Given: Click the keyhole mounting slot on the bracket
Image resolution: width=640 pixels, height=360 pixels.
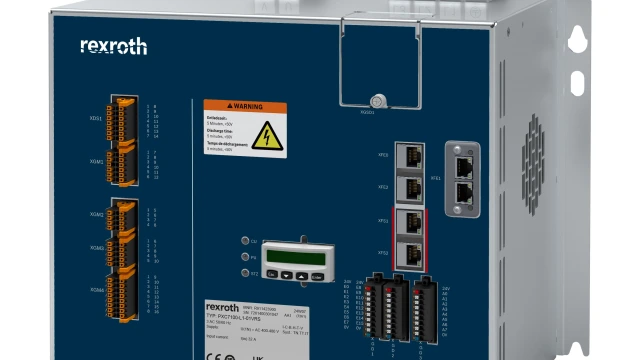Looking at the screenshot, I should click(x=578, y=39).
